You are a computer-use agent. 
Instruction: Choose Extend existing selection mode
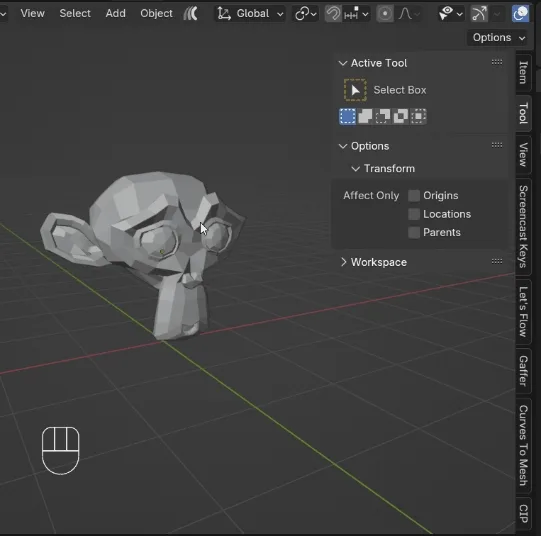(365, 116)
